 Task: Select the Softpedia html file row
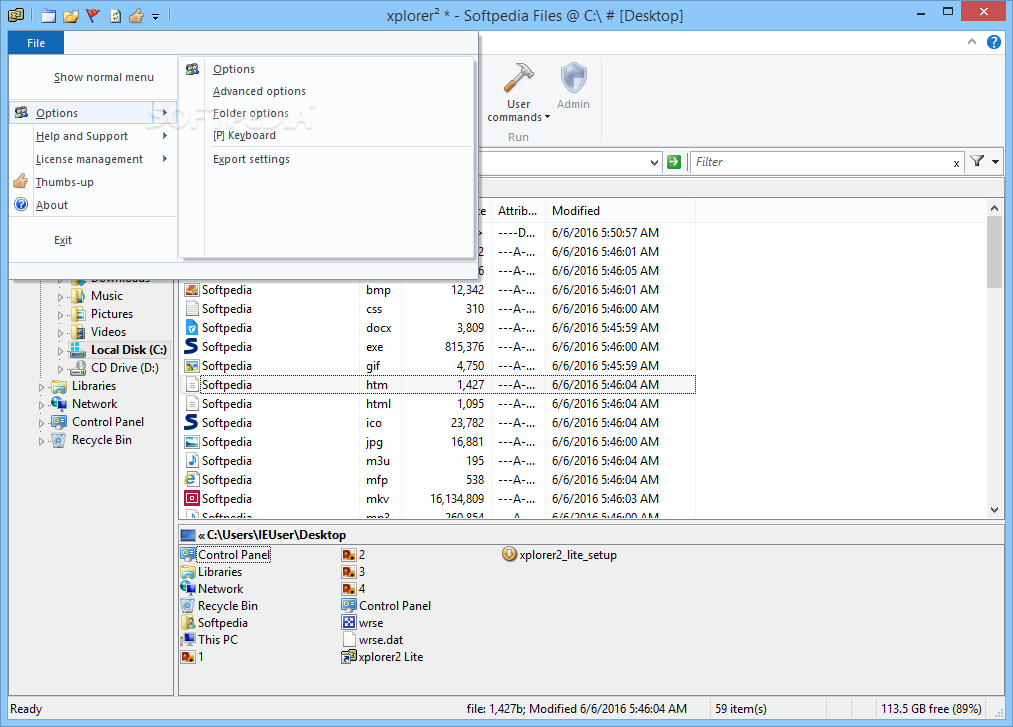[438, 404]
